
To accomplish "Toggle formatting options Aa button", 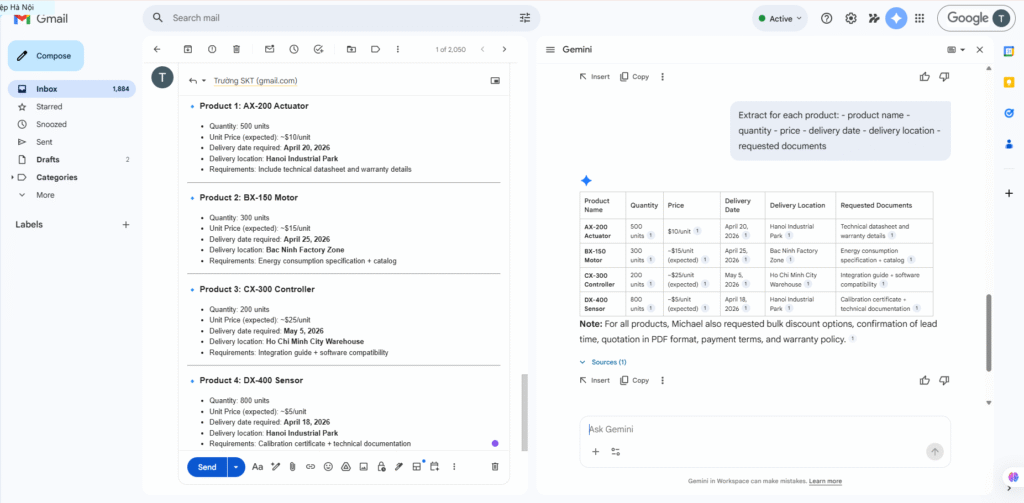I will [x=257, y=467].
